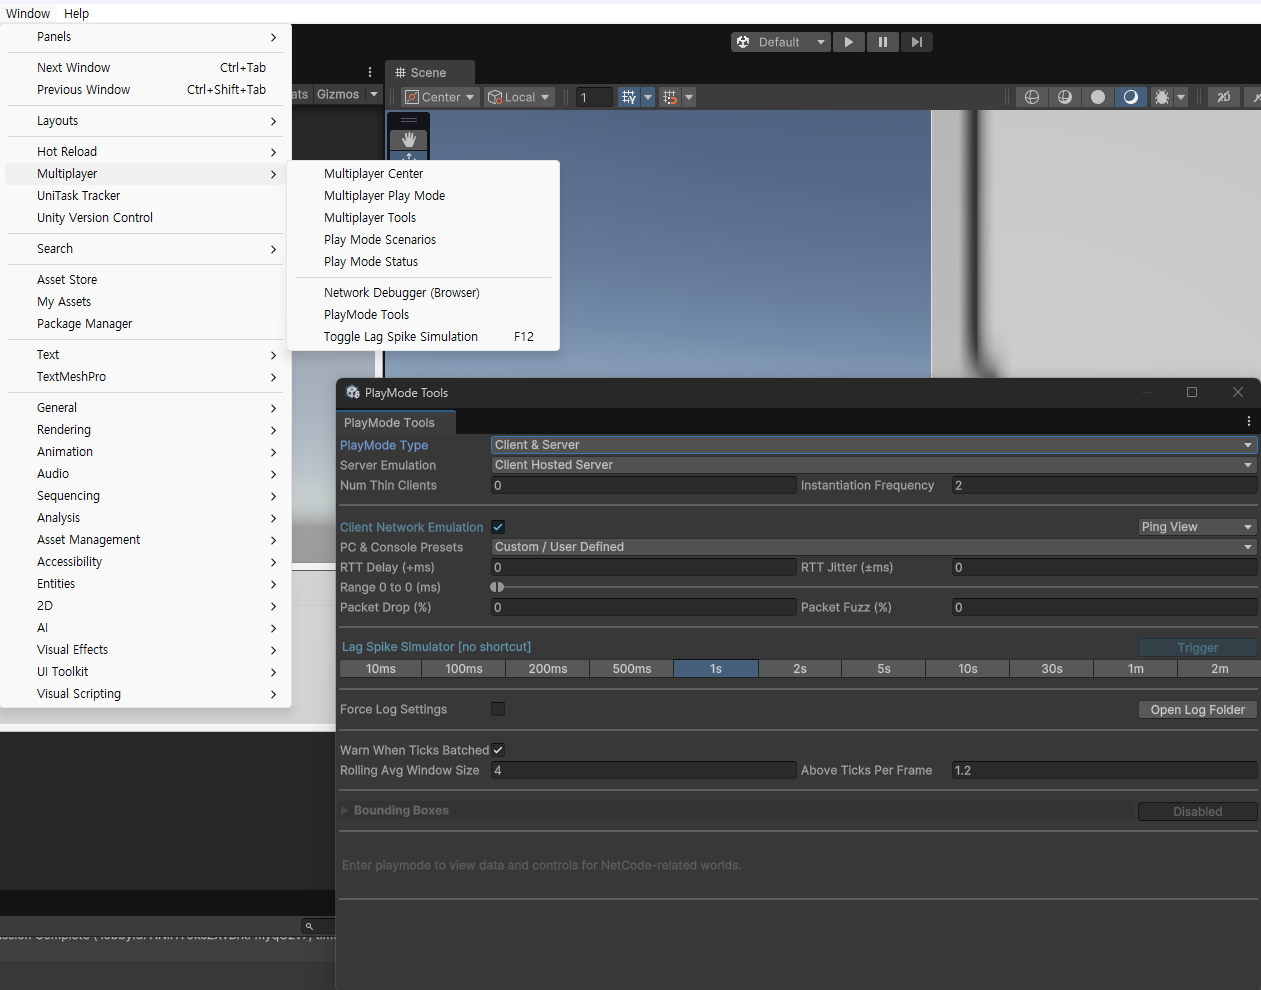The width and height of the screenshot is (1261, 990).
Task: Click the wireframe draw mode icon
Action: coord(1032,97)
